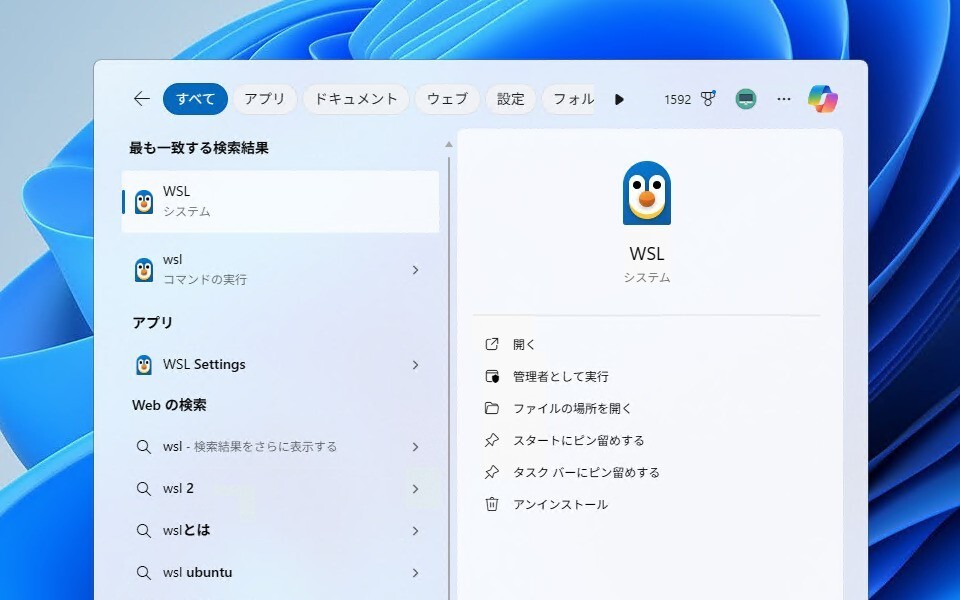Choose スタートにピン留めする
The width and height of the screenshot is (960, 600).
pos(579,440)
